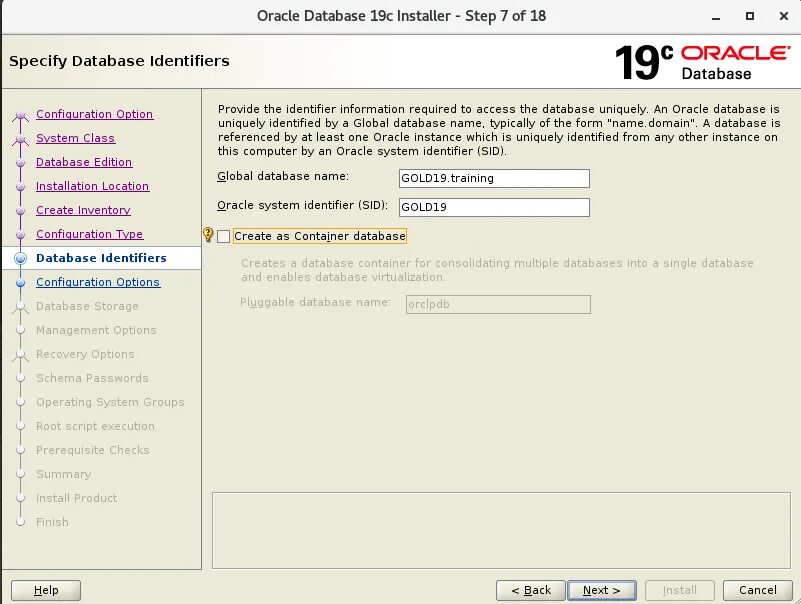801x604 pixels.
Task: Click the Database Storage step text
Action: [87, 306]
